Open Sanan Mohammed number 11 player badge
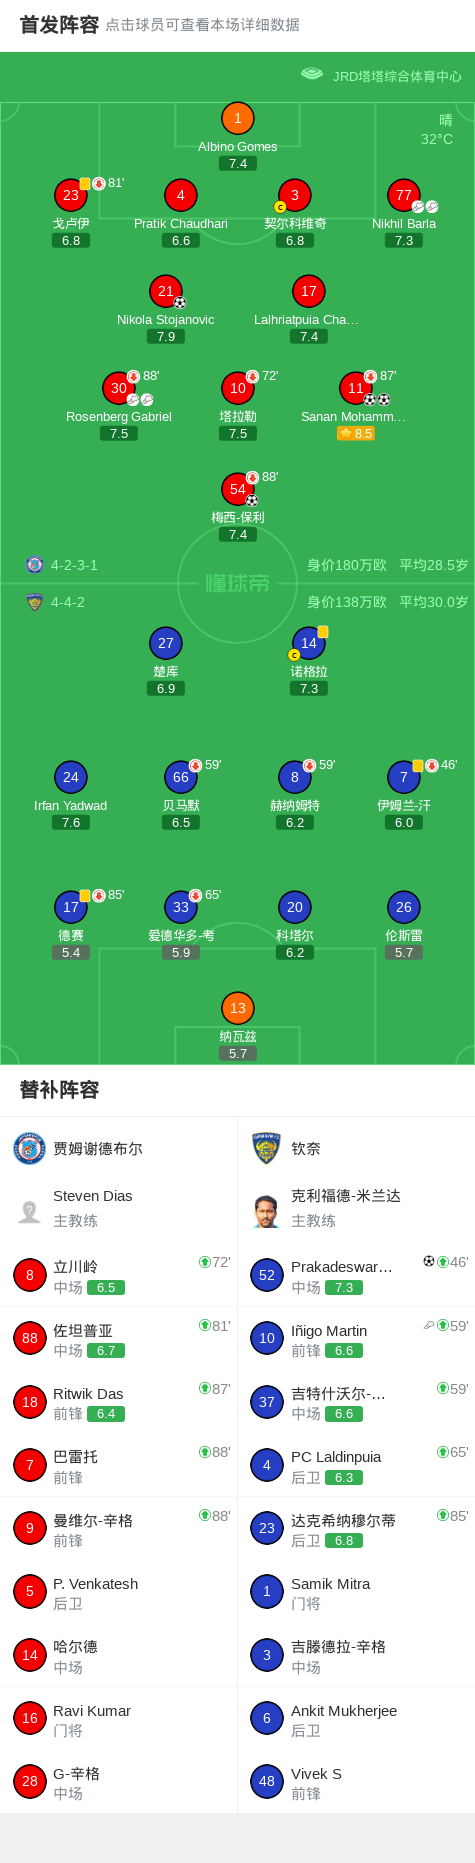Viewport: 475px width, 1863px height. point(356,388)
